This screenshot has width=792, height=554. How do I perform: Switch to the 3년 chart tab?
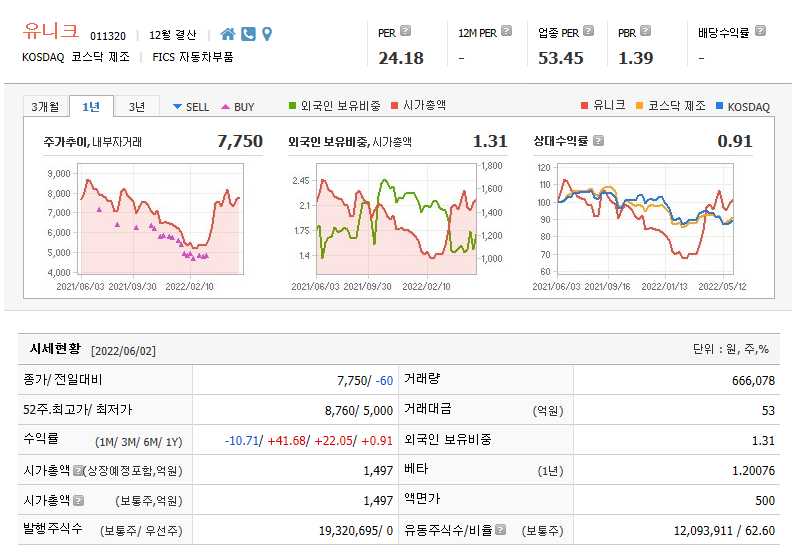(137, 107)
